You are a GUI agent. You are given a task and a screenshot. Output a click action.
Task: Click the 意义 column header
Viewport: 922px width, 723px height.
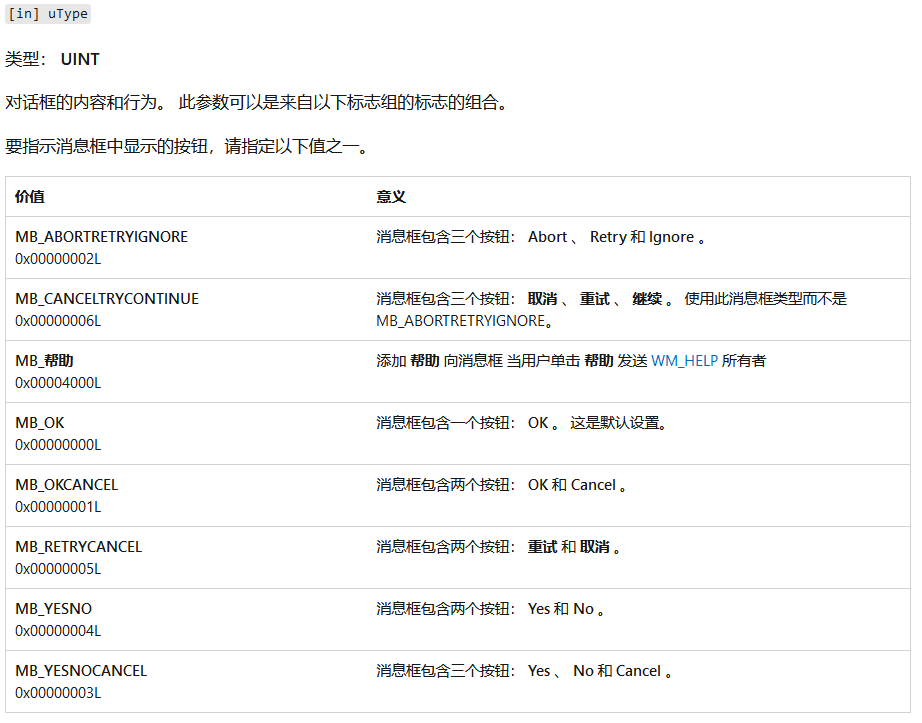(391, 197)
